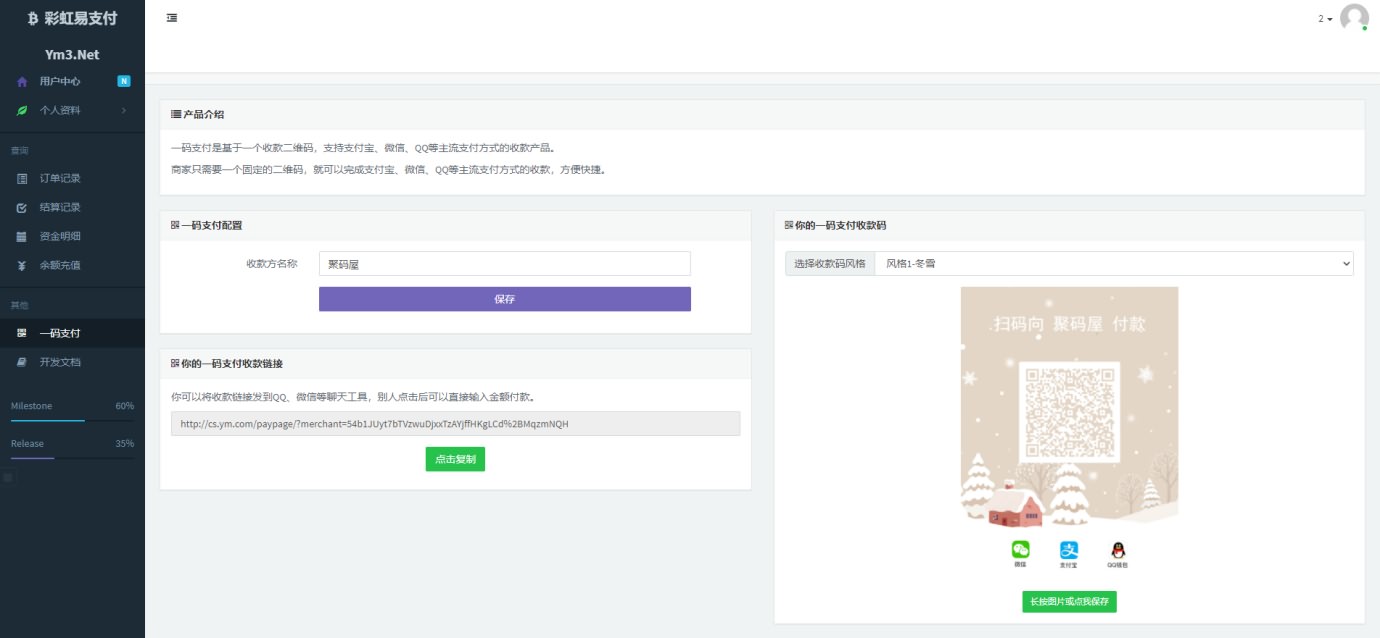This screenshot has height=638, width=1380.
Task: Click the check icon beside 结算记录
Action: tap(22, 207)
